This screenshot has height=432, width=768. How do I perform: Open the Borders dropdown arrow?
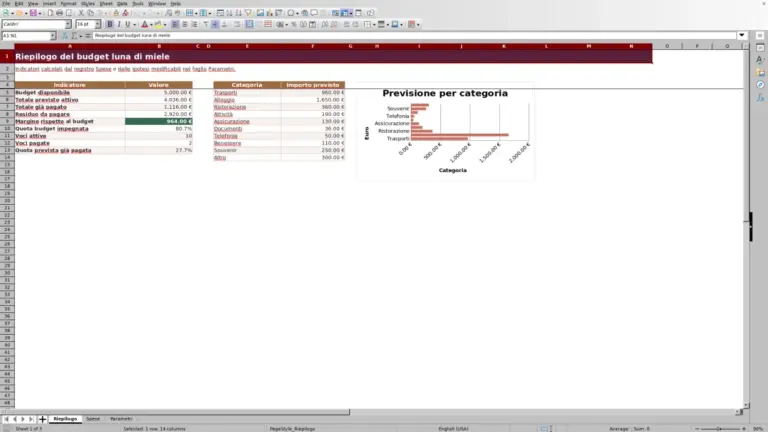[x=374, y=24]
